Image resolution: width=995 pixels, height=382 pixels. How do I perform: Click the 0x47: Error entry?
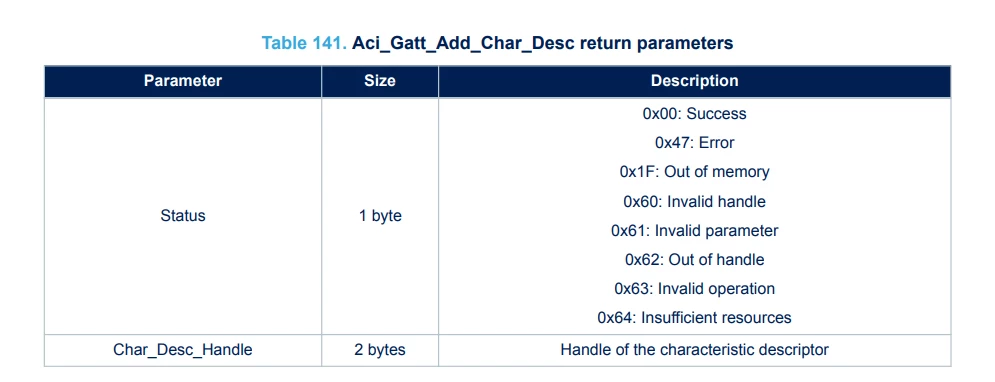pos(694,143)
